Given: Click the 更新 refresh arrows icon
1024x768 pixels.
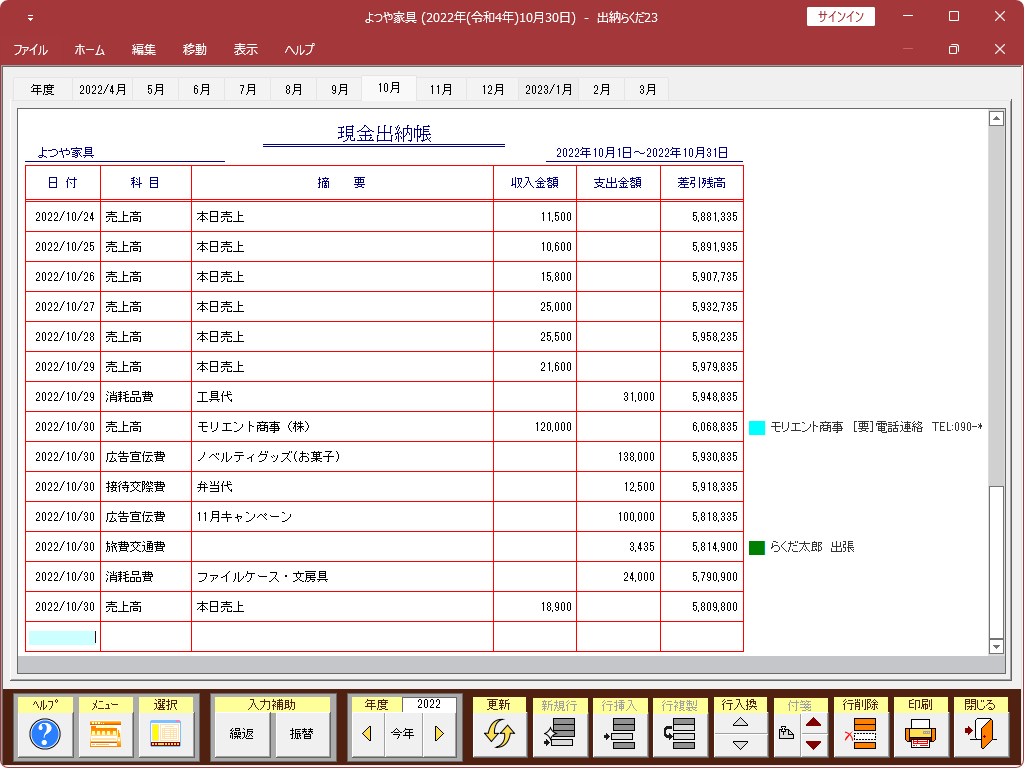Looking at the screenshot, I should click(x=499, y=734).
